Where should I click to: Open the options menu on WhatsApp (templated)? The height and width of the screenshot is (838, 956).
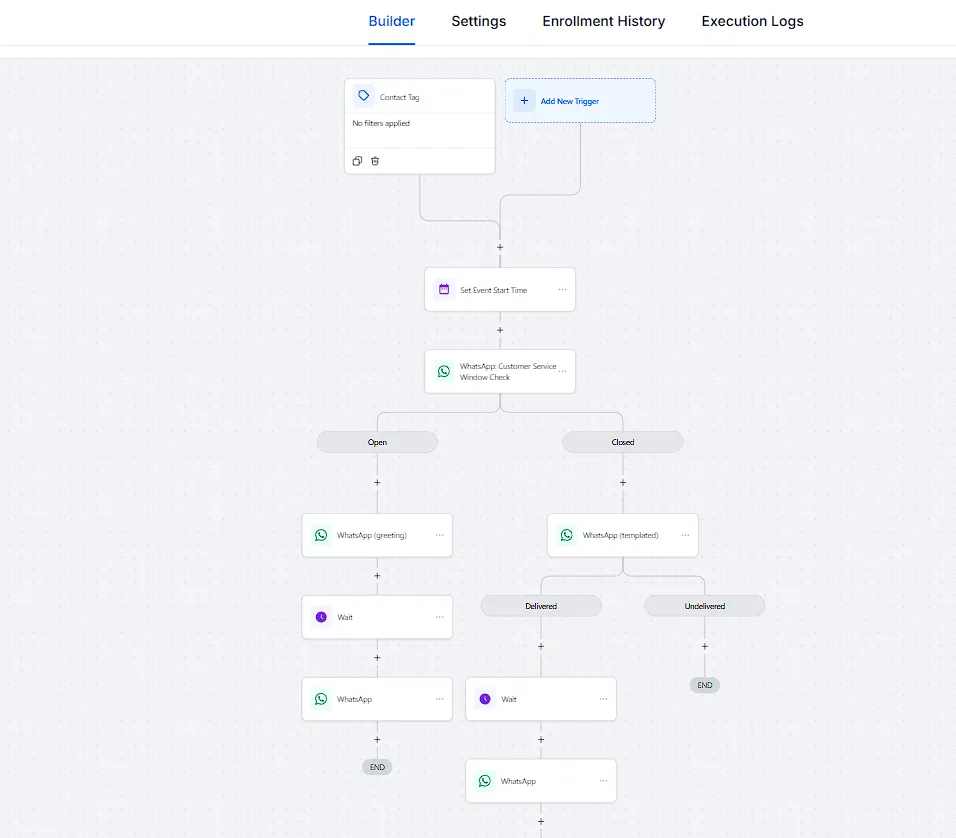(x=685, y=535)
